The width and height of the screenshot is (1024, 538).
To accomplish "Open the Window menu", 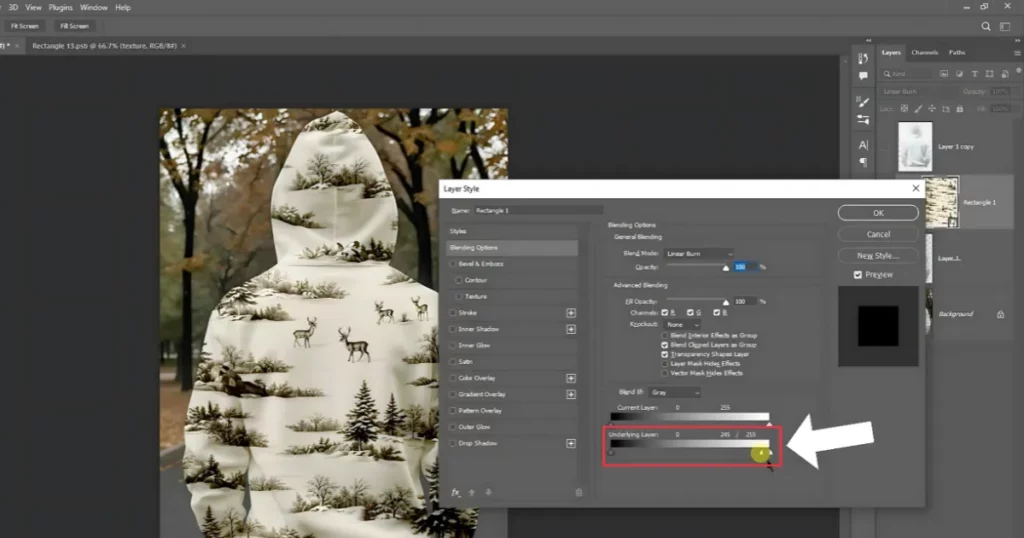I will (x=93, y=8).
